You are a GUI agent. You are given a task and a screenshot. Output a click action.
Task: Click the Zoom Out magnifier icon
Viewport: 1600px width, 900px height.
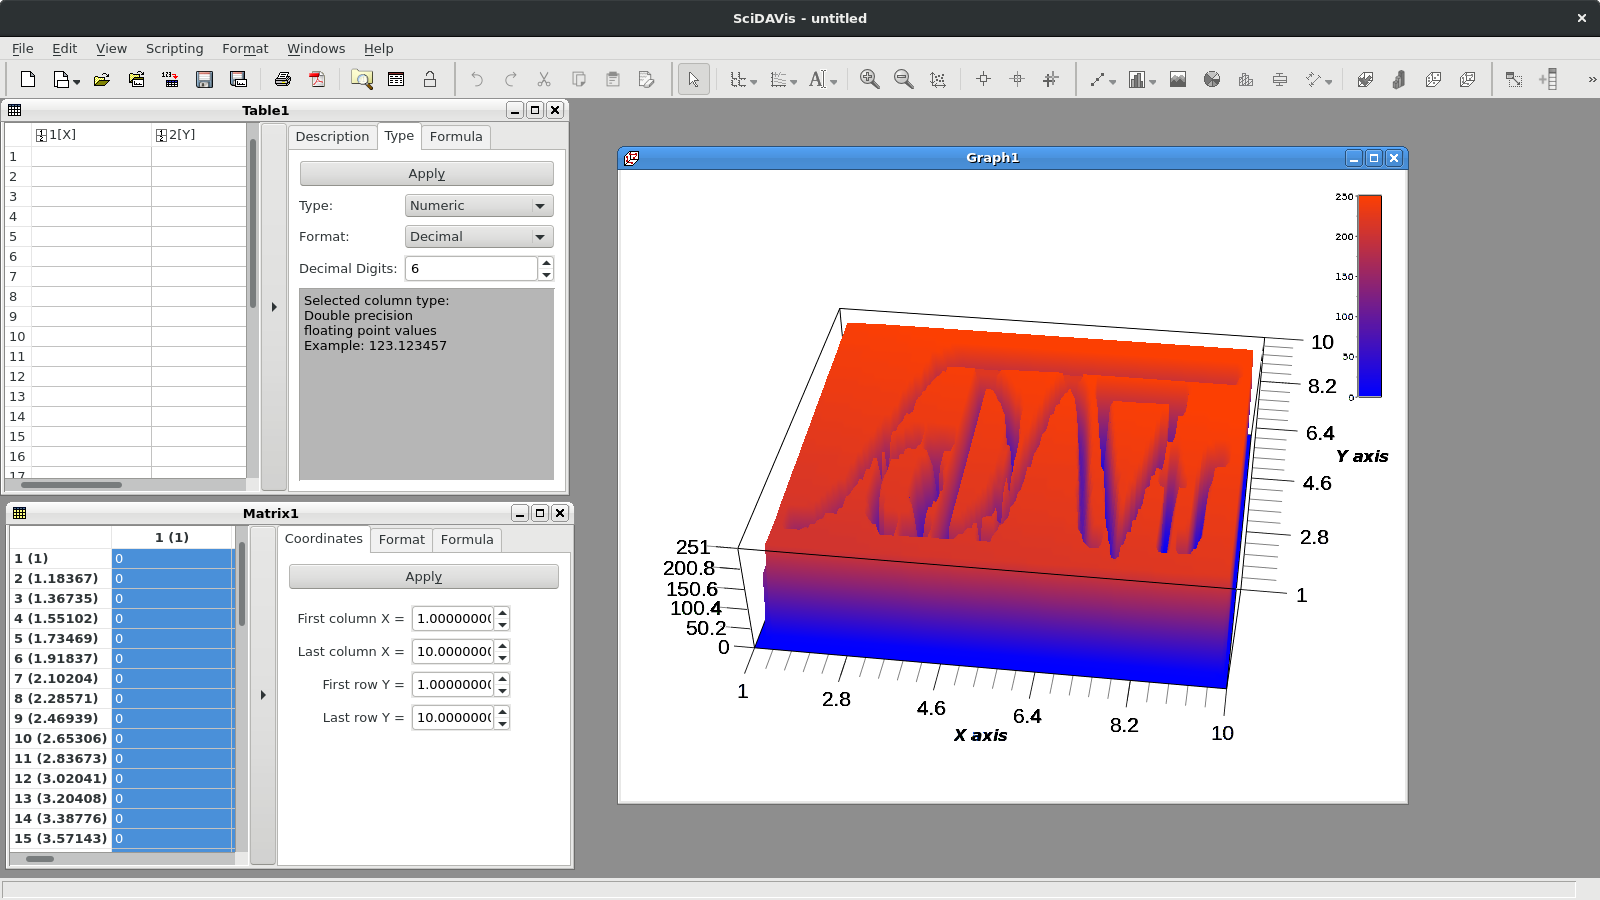click(x=904, y=79)
